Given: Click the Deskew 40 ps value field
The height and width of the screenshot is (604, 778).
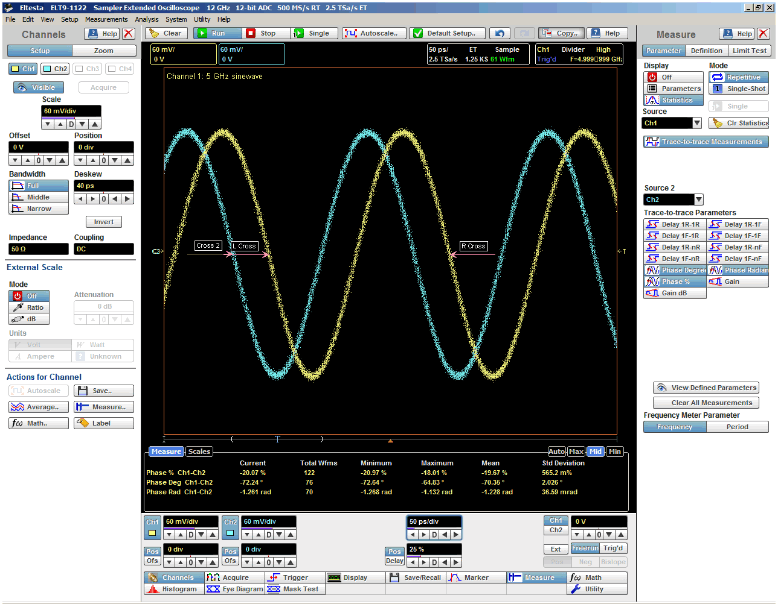Looking at the screenshot, I should click(102, 184).
